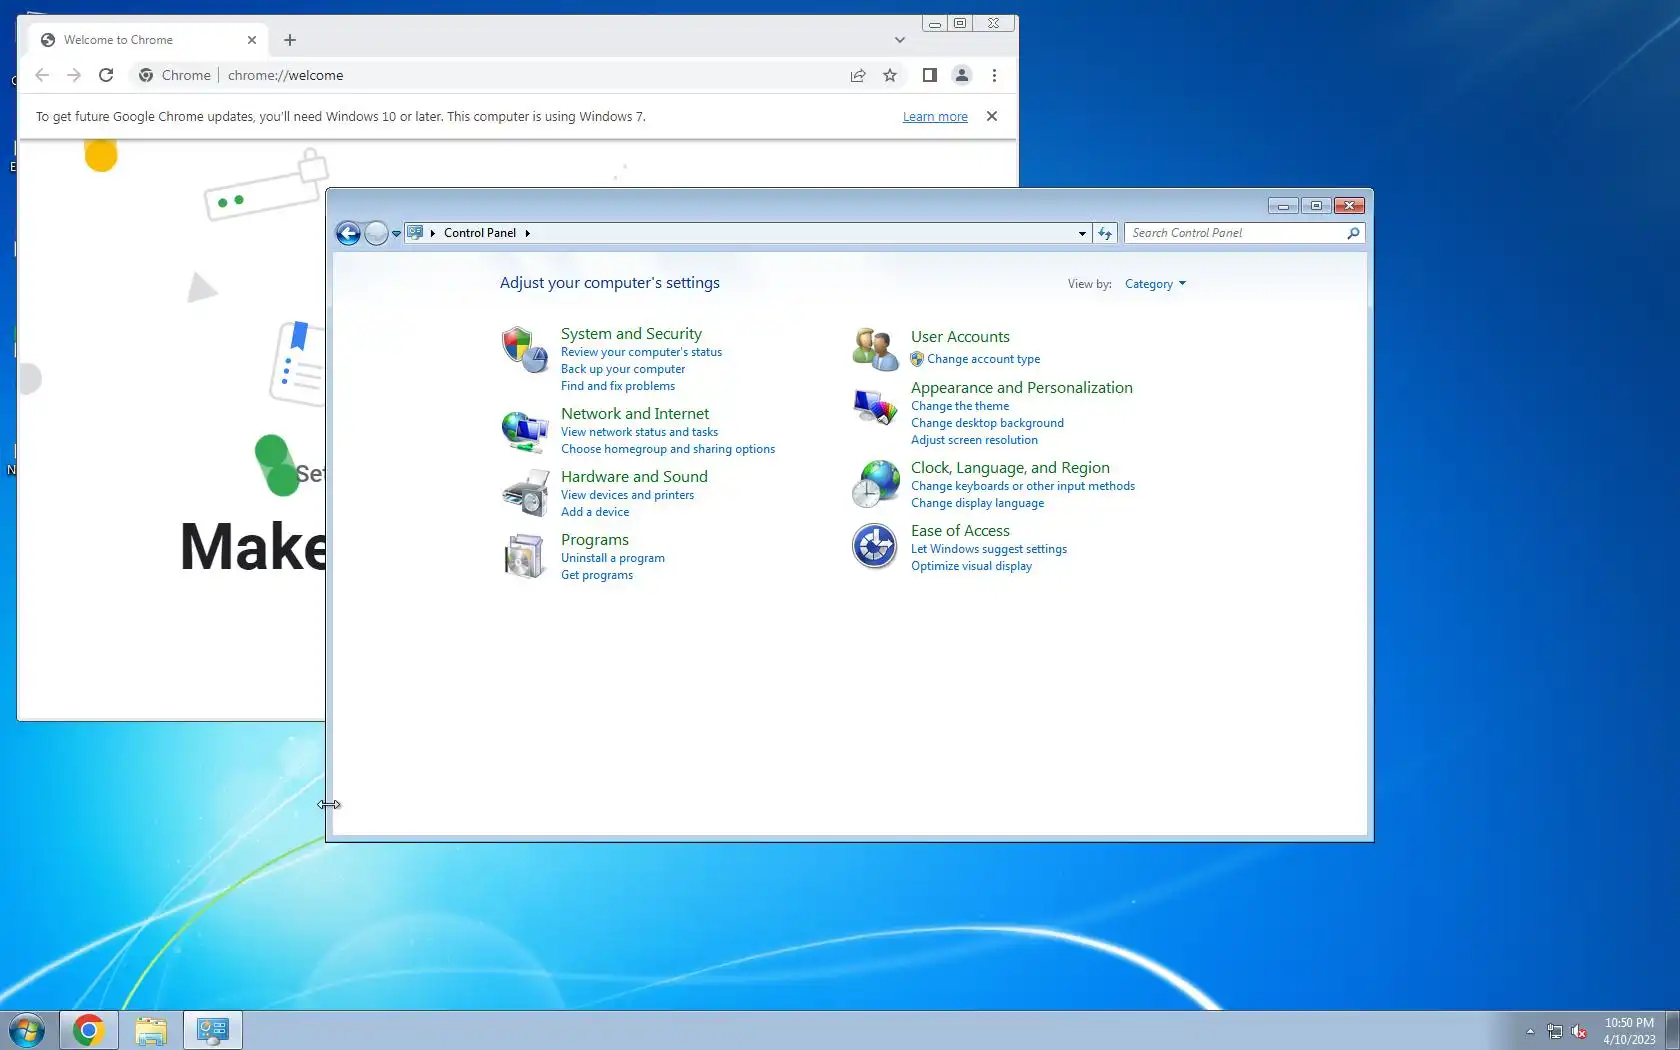The width and height of the screenshot is (1680, 1050).
Task: Expand the breadcrumb arrow before Control Panel
Action: [x=433, y=233]
